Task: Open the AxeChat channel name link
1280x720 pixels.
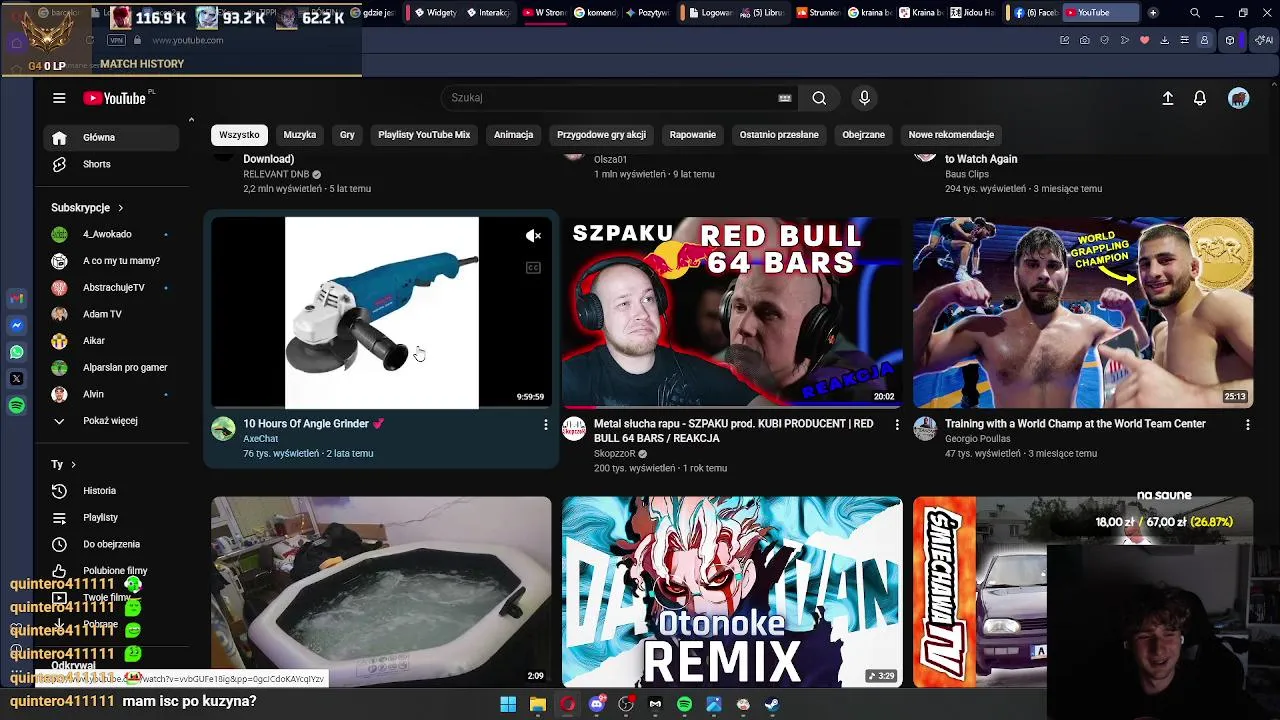Action: [x=261, y=439]
